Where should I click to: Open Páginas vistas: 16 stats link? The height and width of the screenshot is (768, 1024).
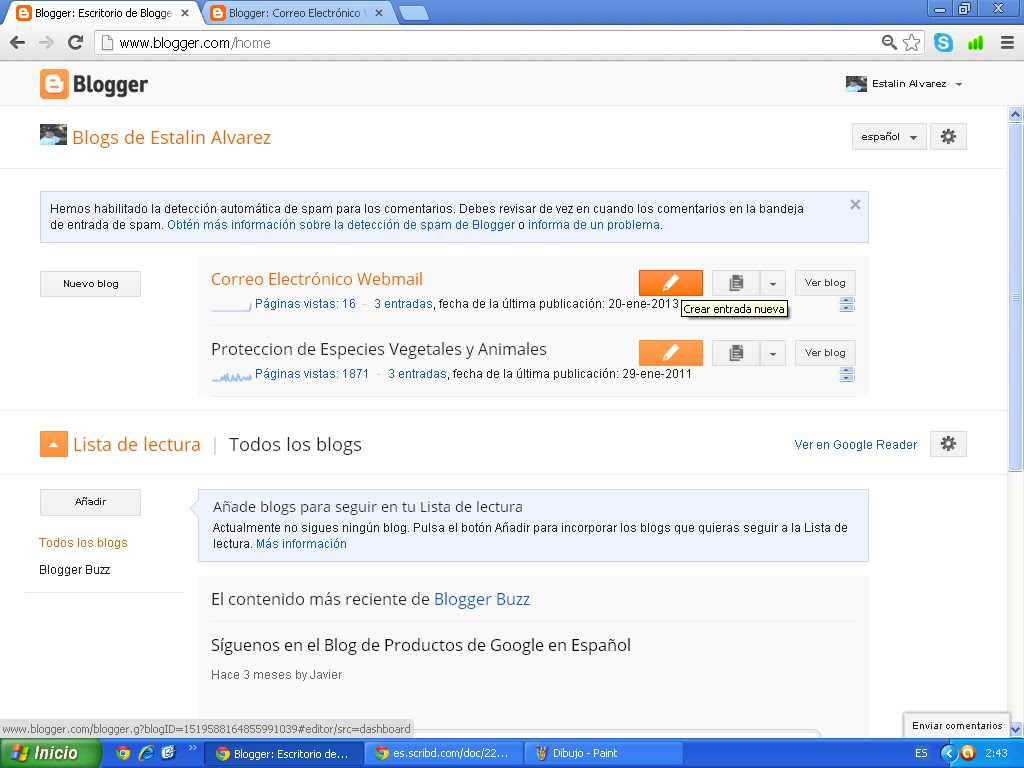(x=305, y=304)
